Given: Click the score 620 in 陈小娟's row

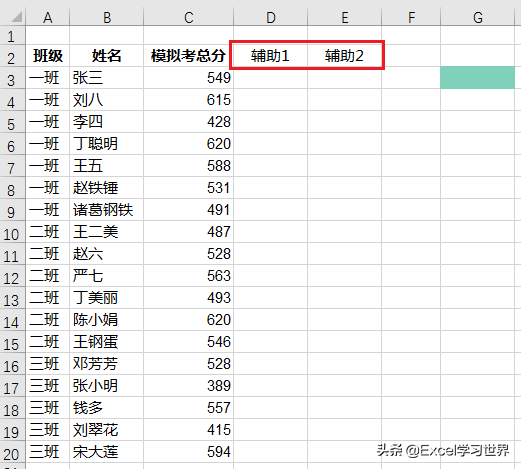Looking at the screenshot, I should 189,320.
